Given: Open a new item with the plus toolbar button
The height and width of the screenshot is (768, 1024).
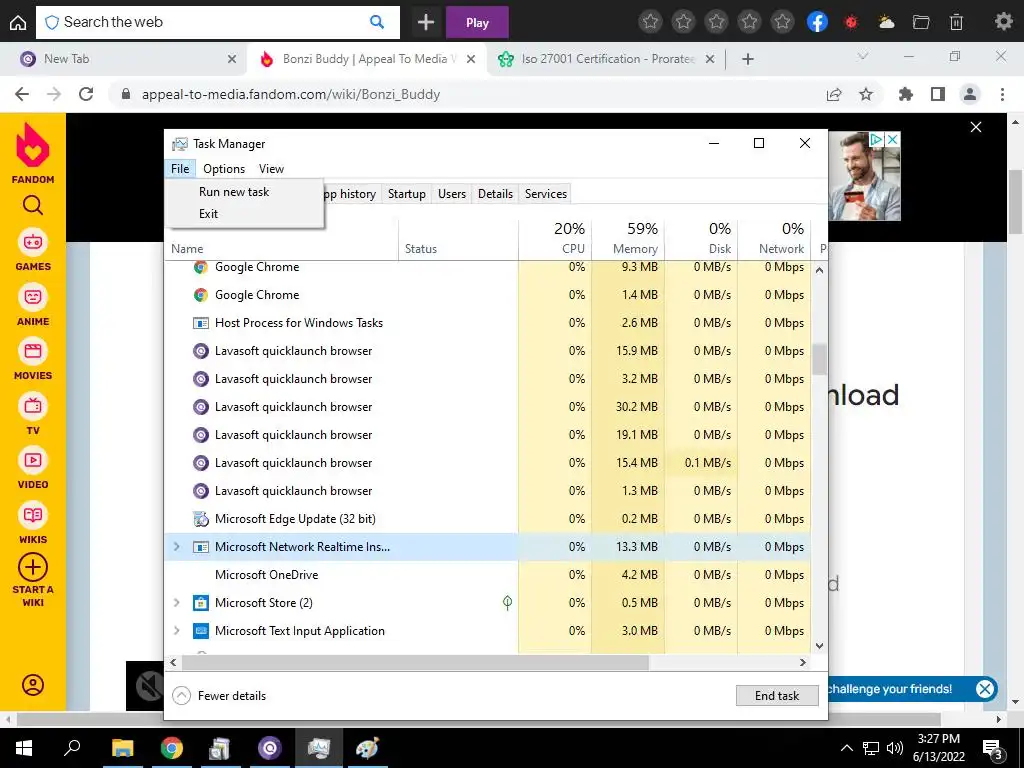Looking at the screenshot, I should click(x=426, y=23).
